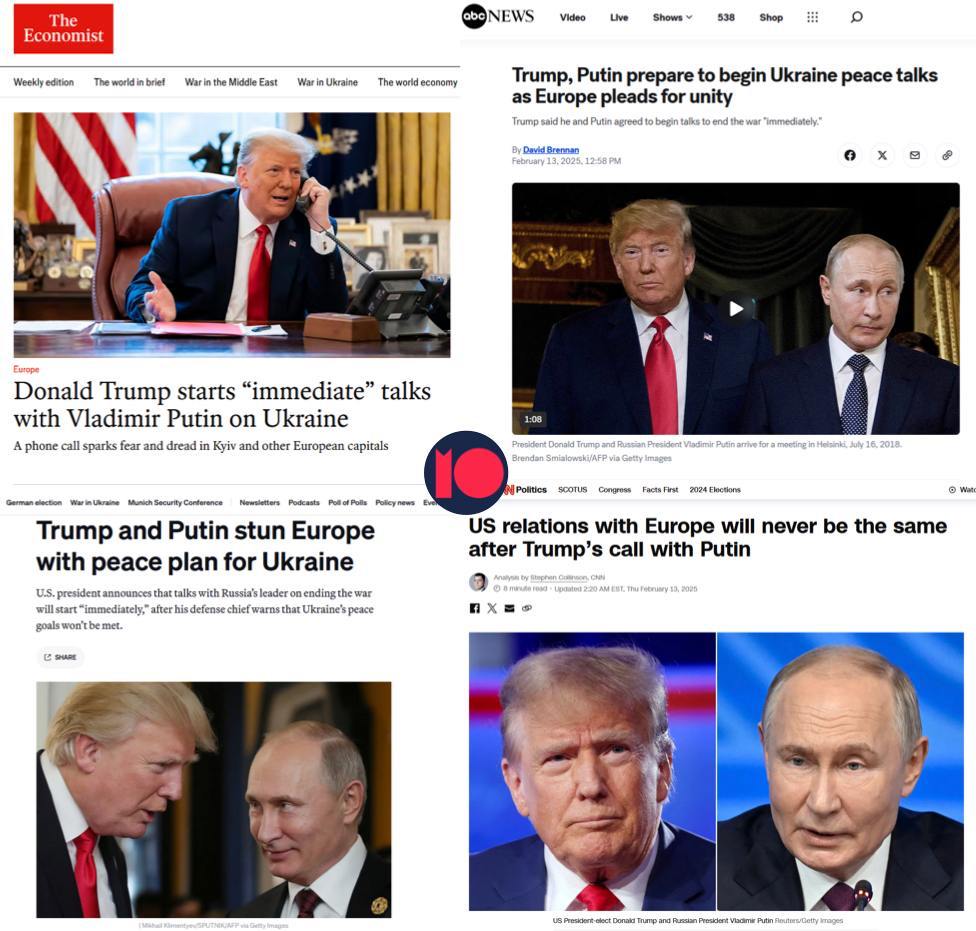976x931 pixels.
Task: Click David Brennan author link
Action: click(551, 149)
